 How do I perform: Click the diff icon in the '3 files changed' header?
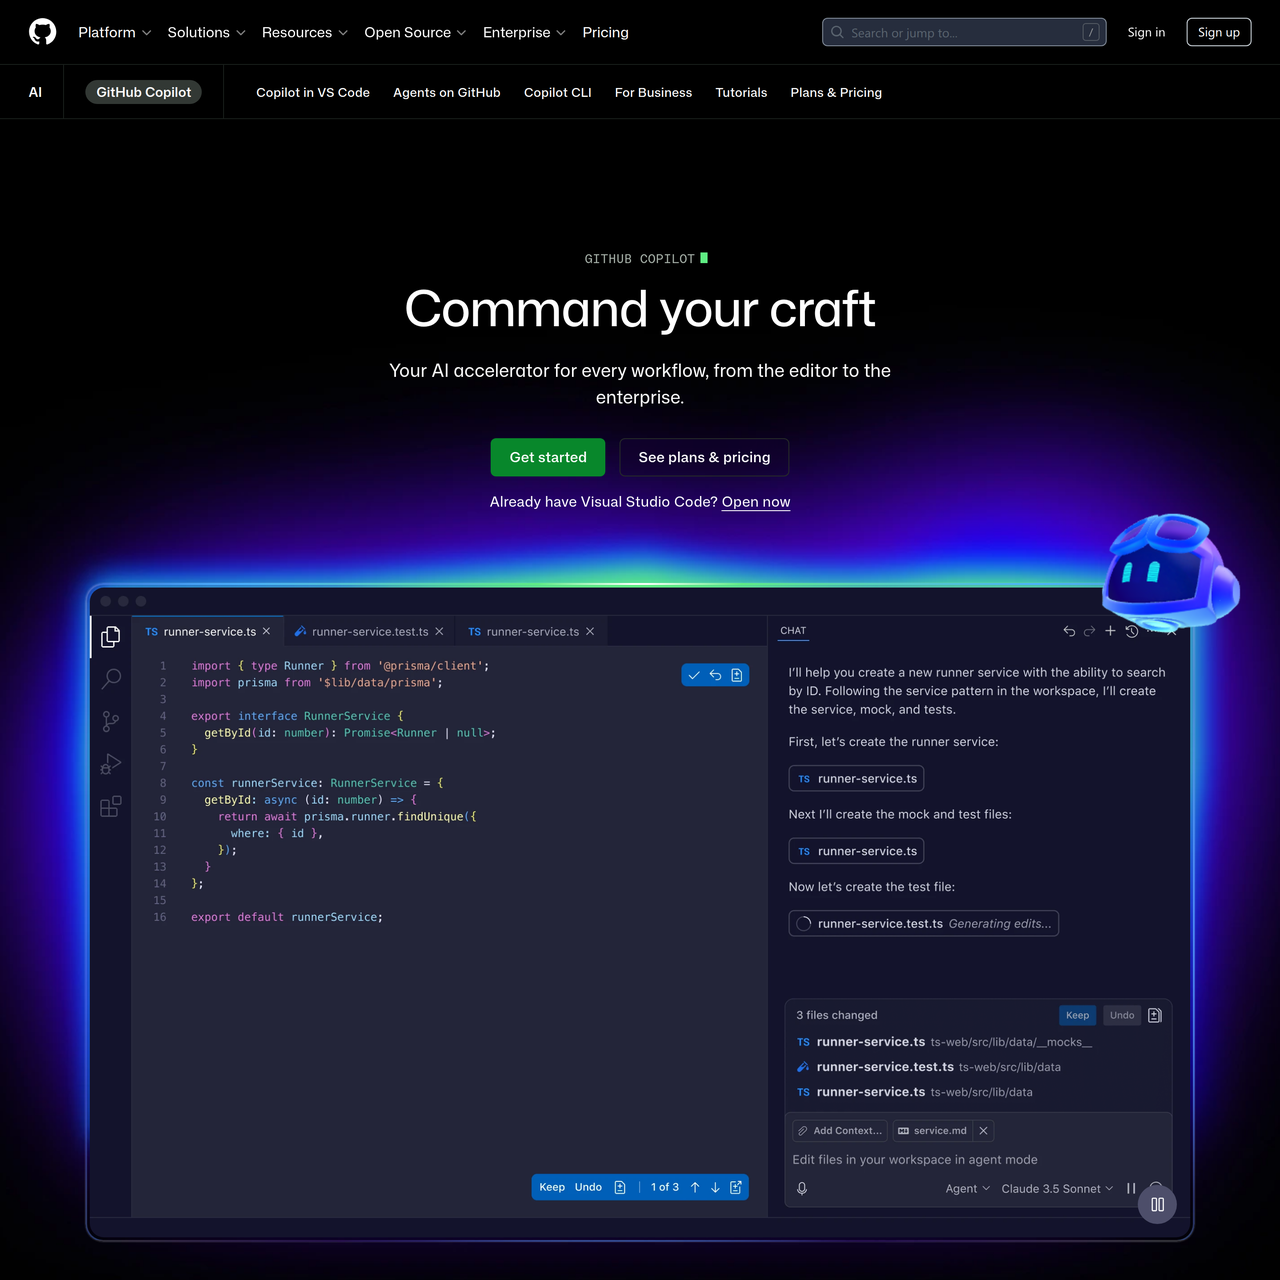[1155, 1015]
